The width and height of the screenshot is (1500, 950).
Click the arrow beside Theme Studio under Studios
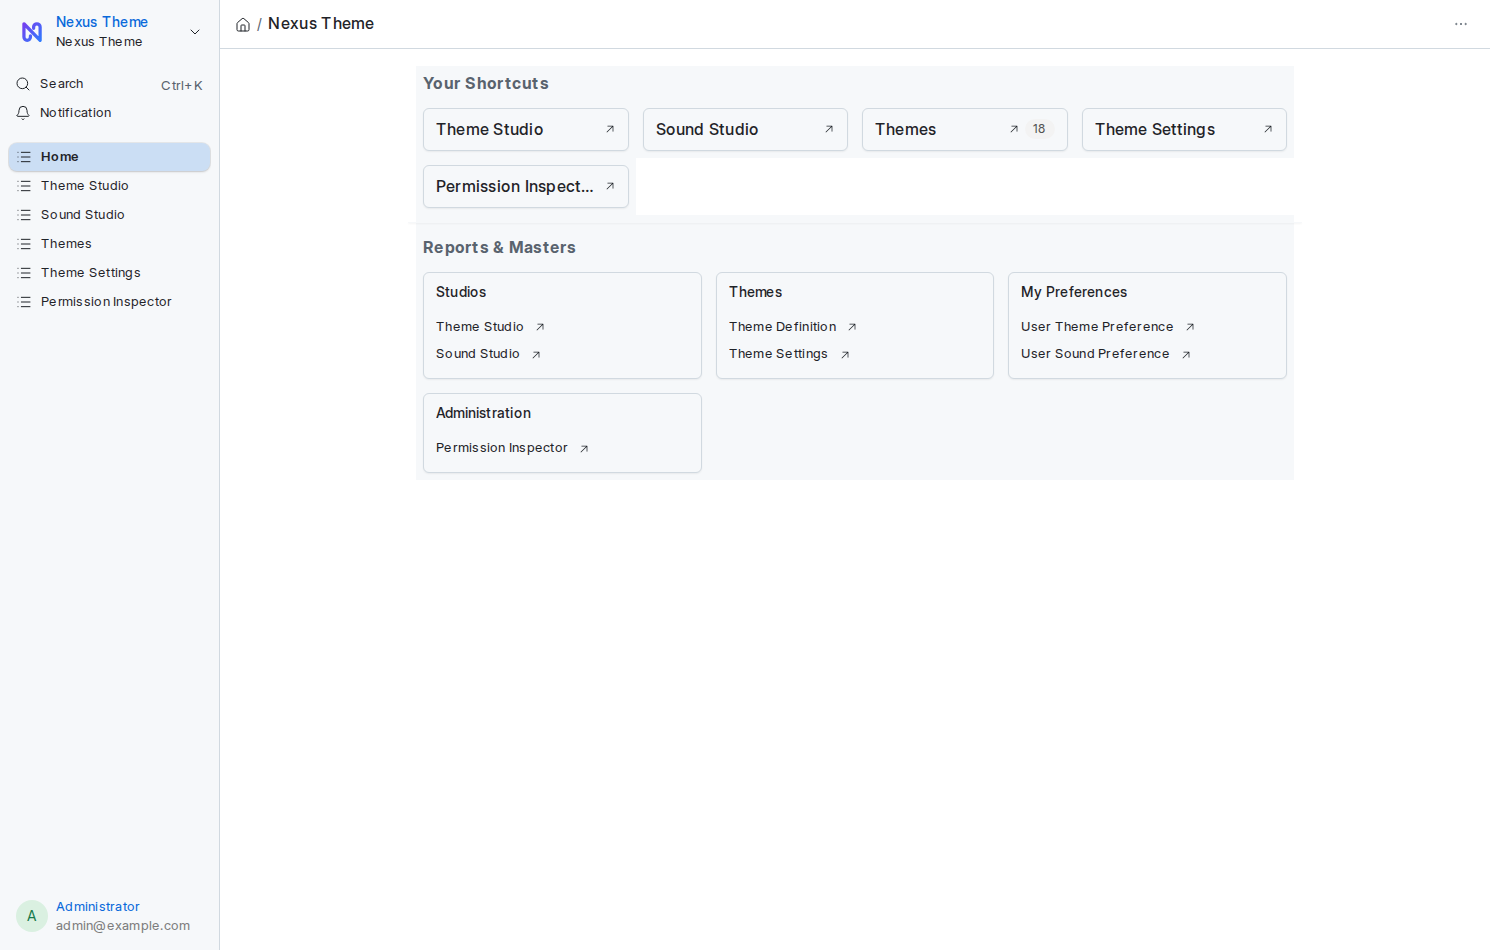coord(540,328)
